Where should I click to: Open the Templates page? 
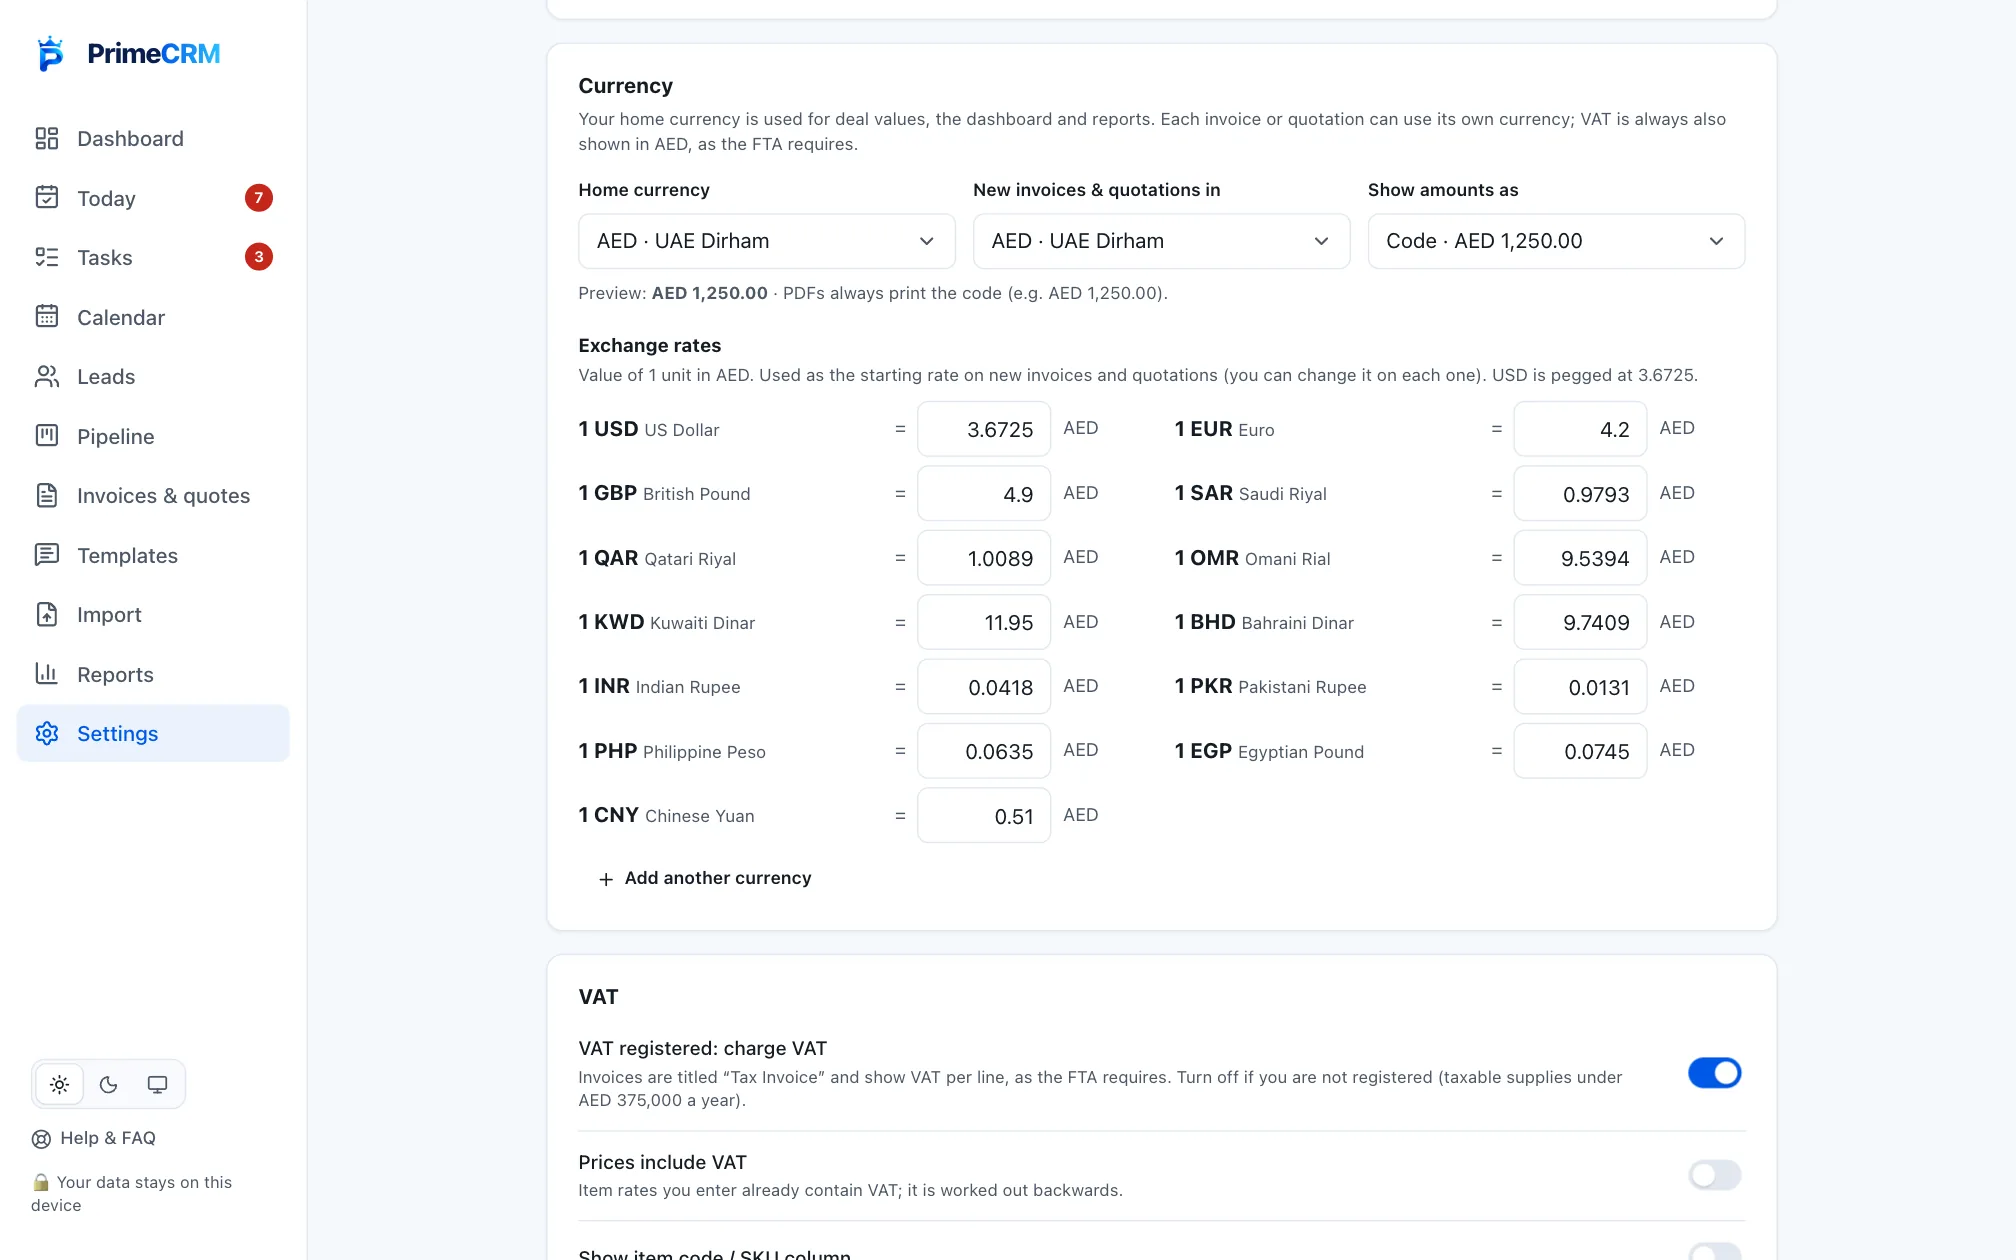click(x=153, y=555)
